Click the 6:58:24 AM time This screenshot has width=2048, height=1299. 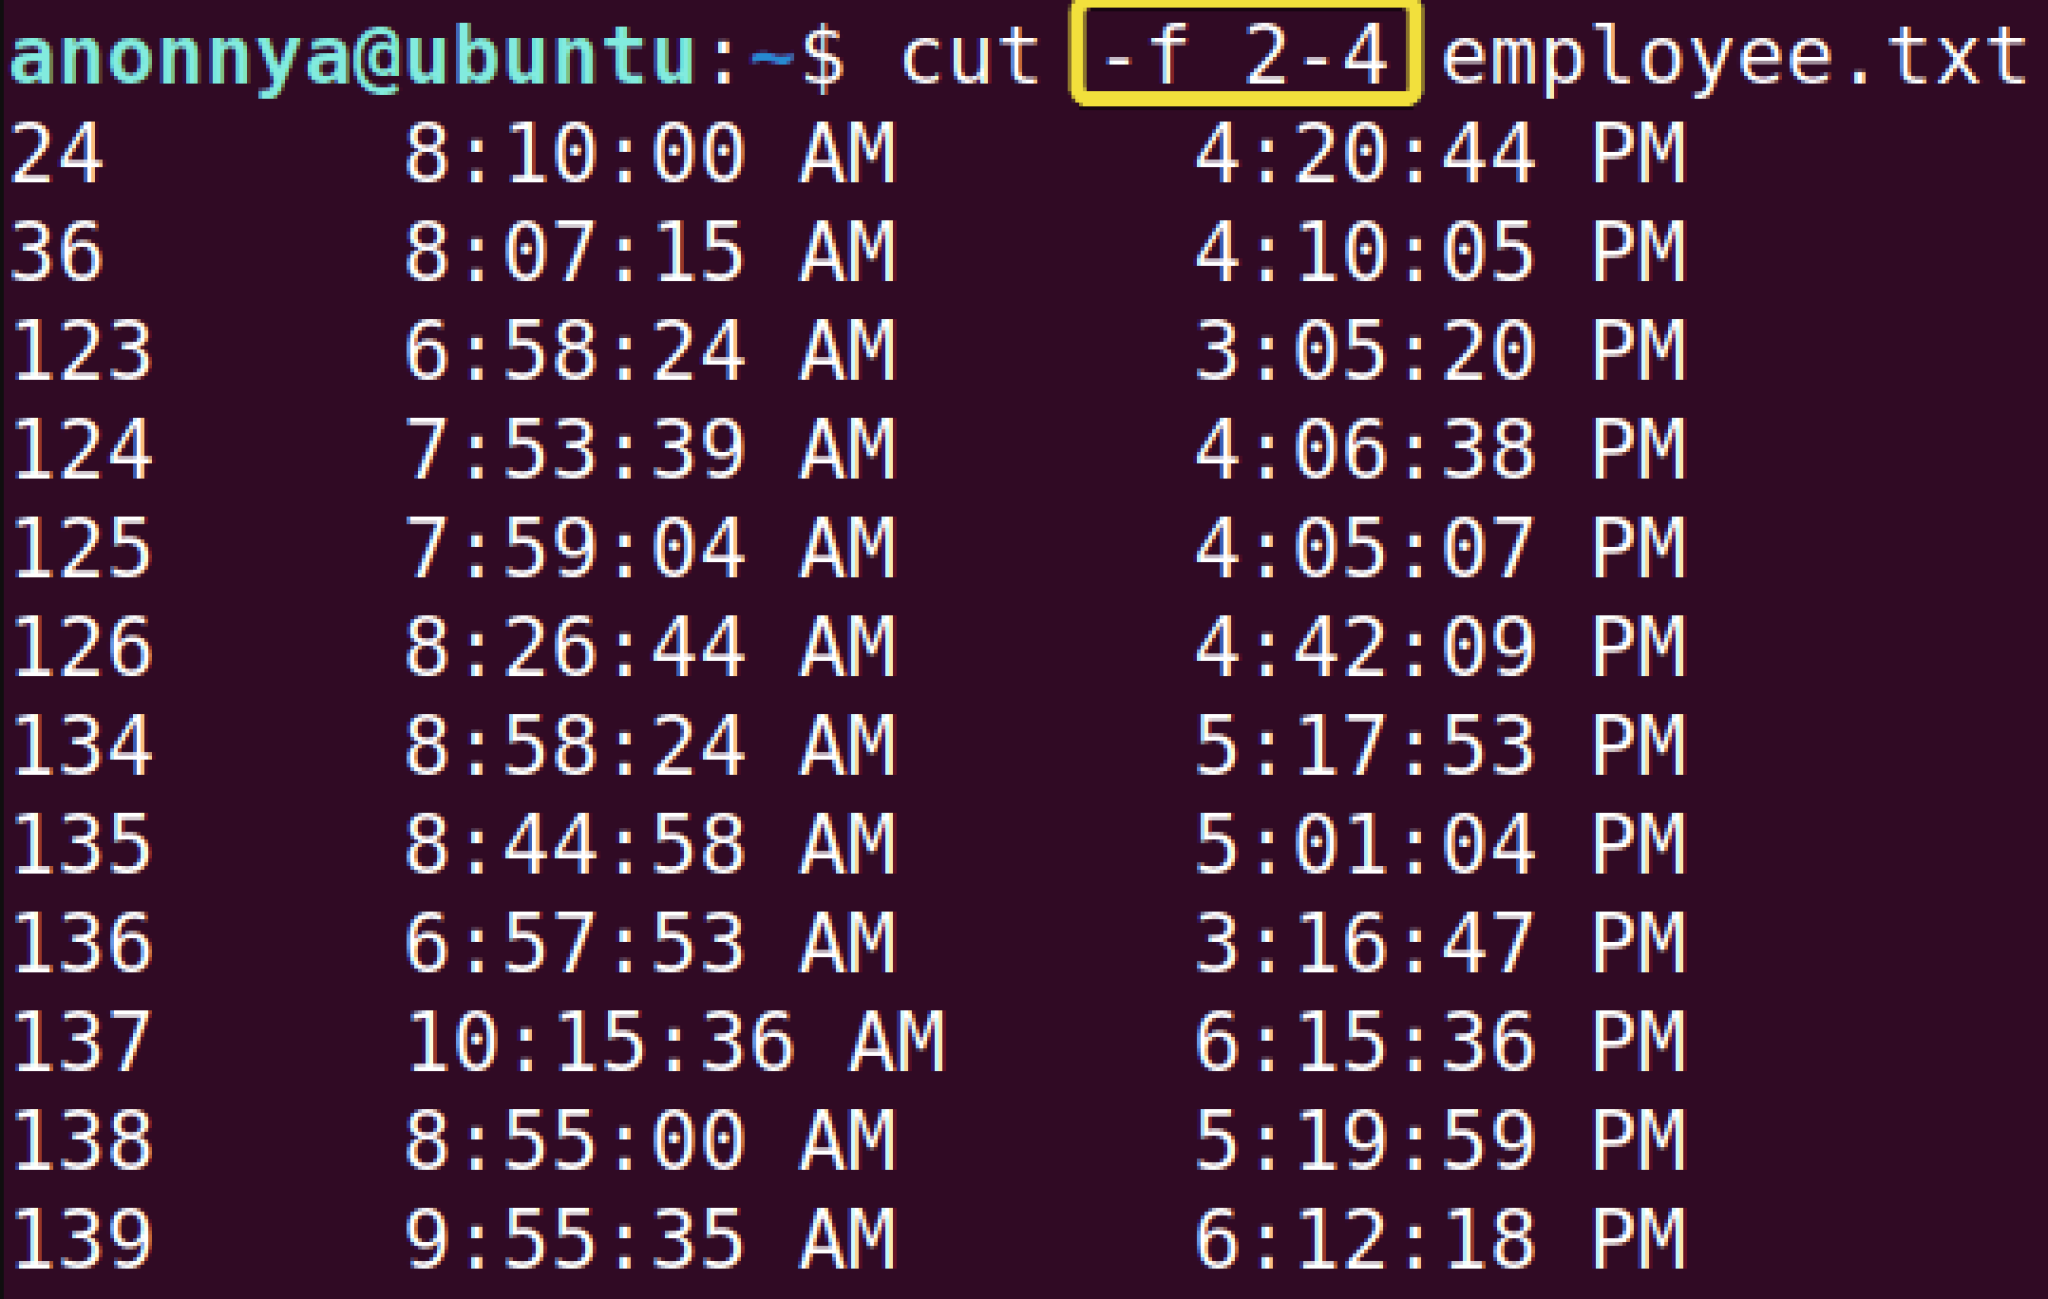coord(649,351)
